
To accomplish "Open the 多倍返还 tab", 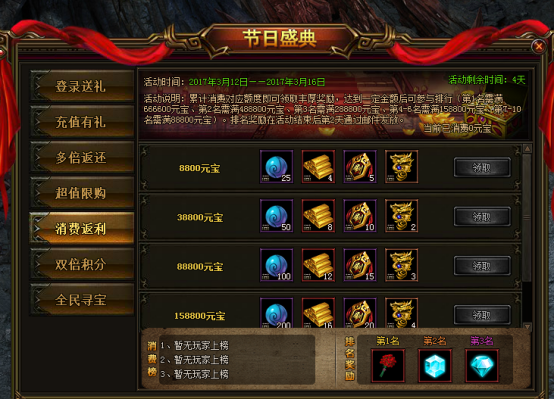I will (x=82, y=157).
